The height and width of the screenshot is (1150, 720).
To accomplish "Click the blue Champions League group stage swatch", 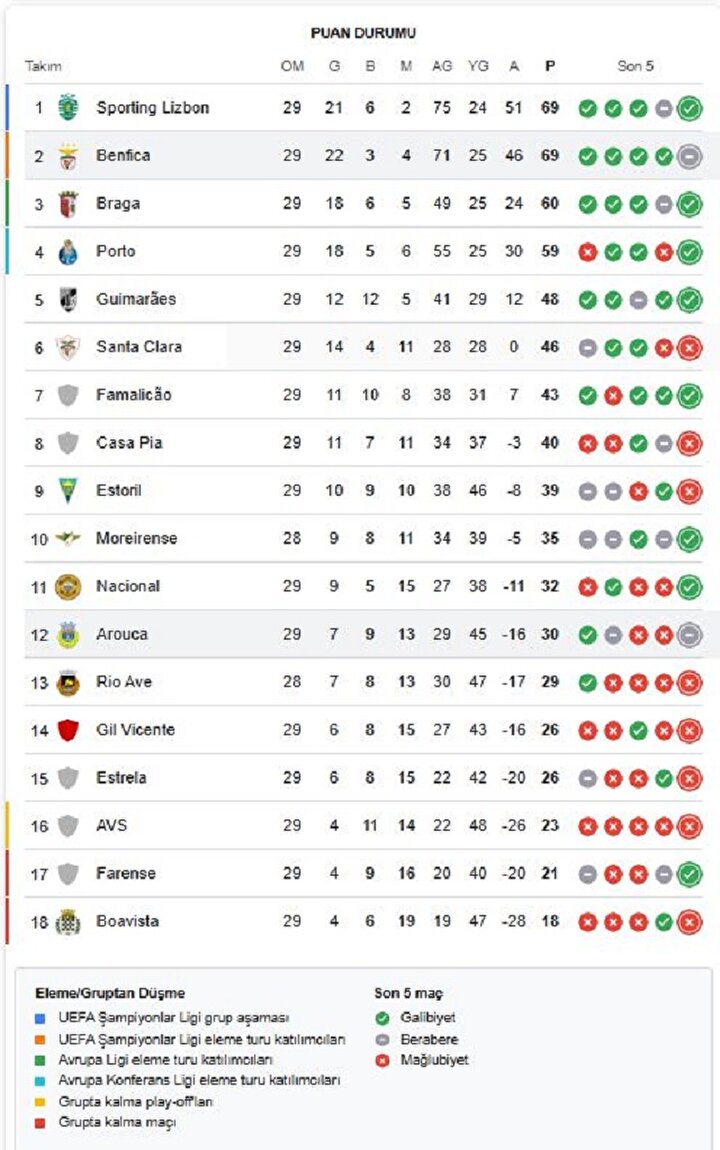I will coord(40,1017).
